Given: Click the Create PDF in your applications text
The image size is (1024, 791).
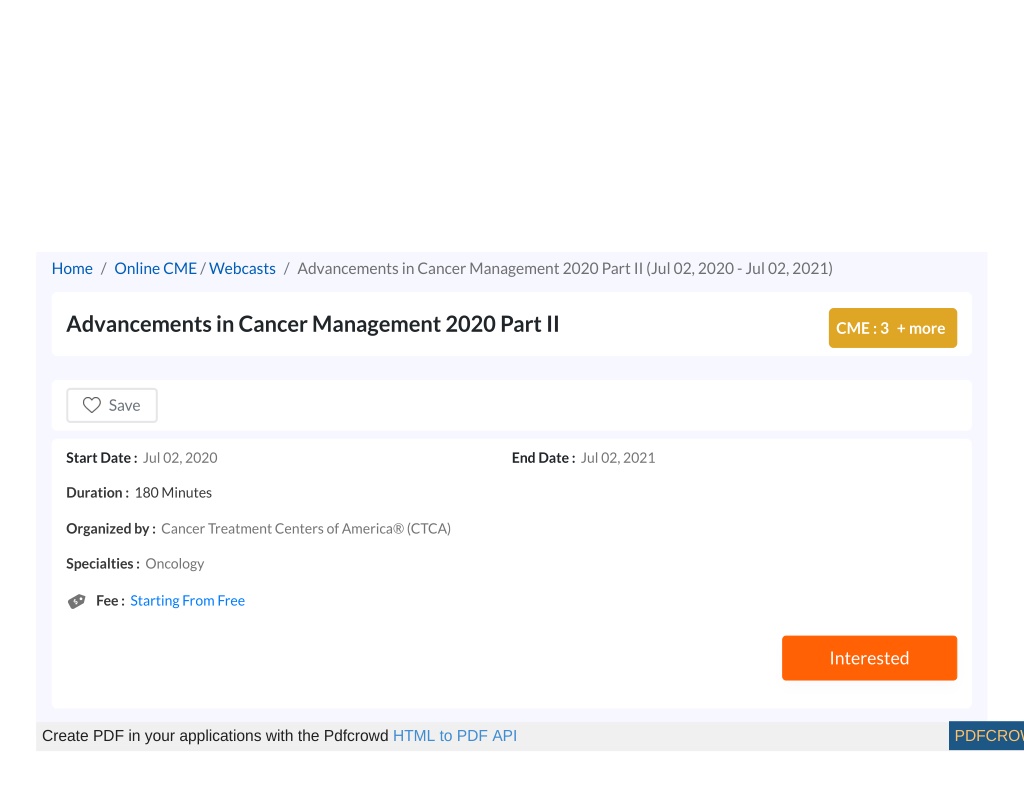Looking at the screenshot, I should 215,735.
